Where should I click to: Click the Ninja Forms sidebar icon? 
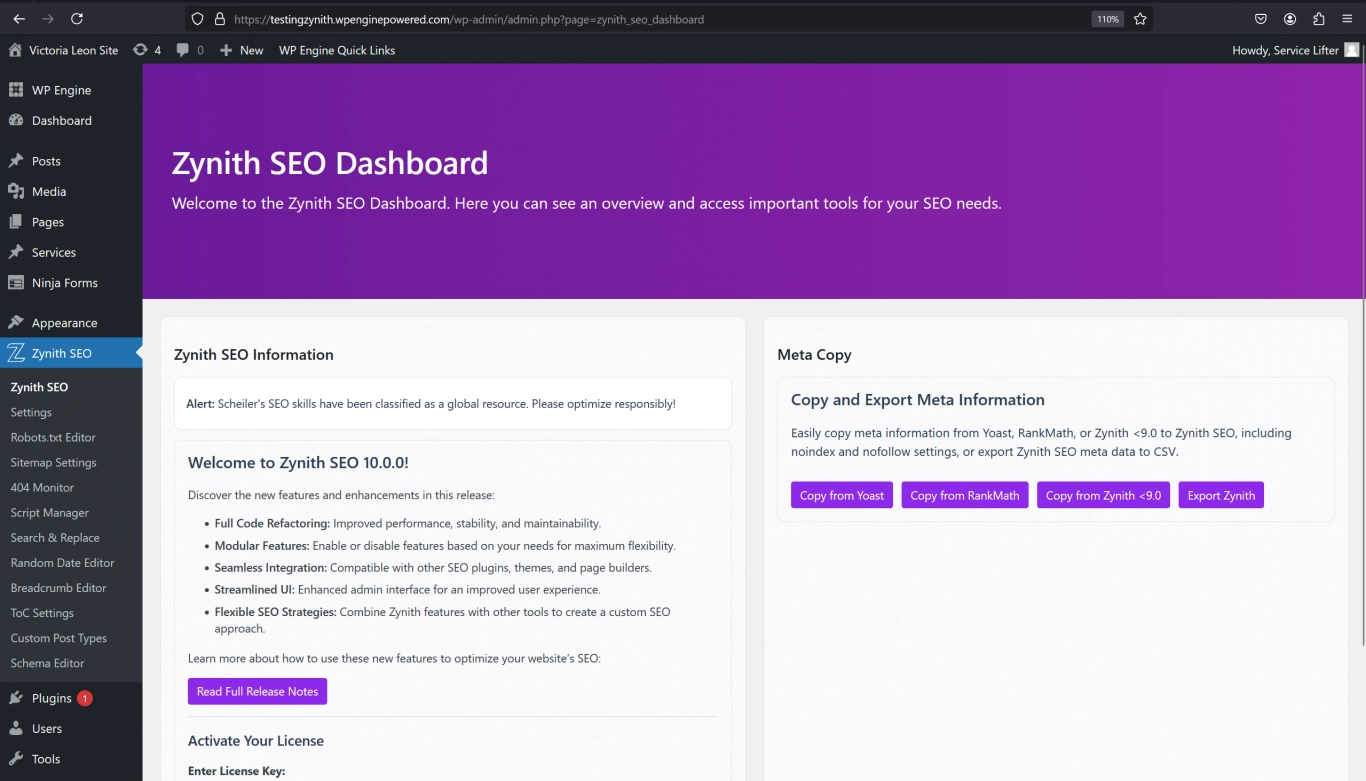(x=15, y=283)
